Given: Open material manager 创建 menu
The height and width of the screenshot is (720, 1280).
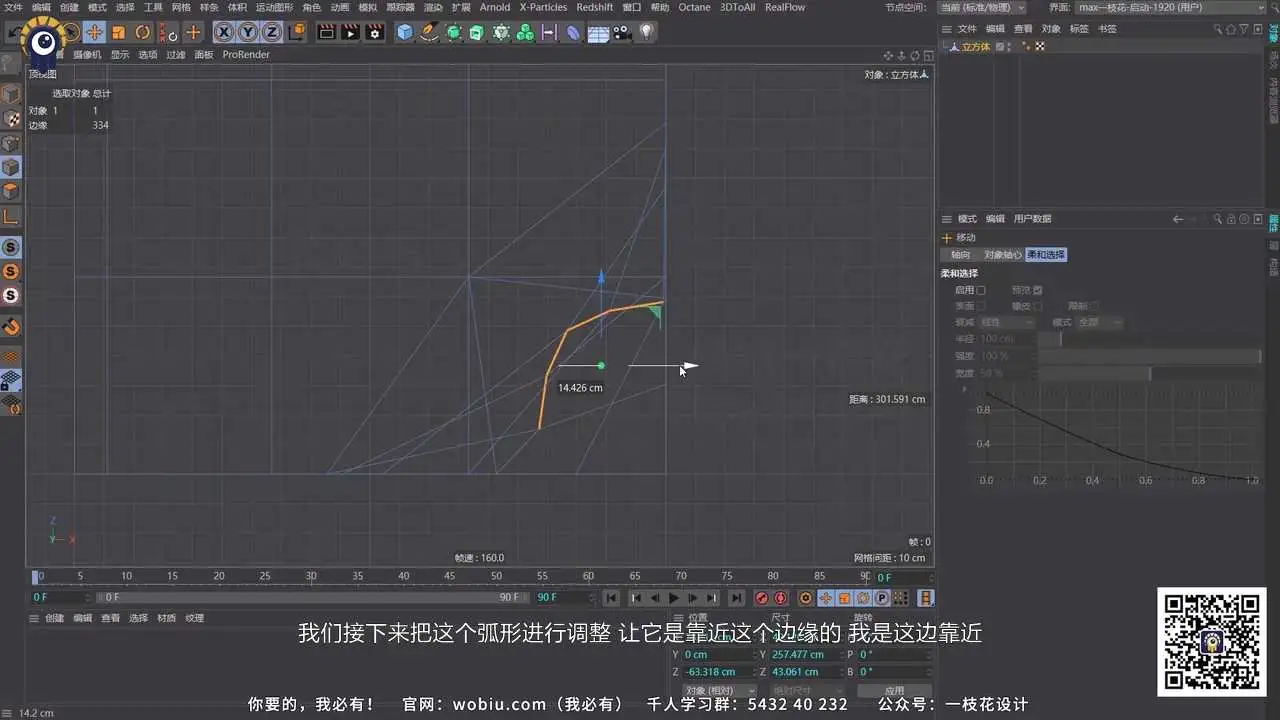Looking at the screenshot, I should click(55, 618).
